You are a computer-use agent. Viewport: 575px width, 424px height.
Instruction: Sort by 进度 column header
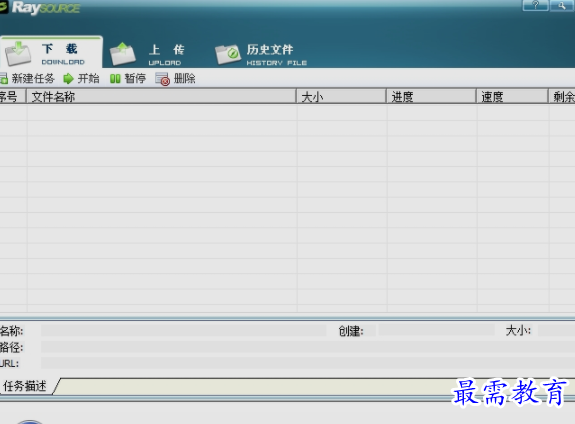click(x=431, y=96)
